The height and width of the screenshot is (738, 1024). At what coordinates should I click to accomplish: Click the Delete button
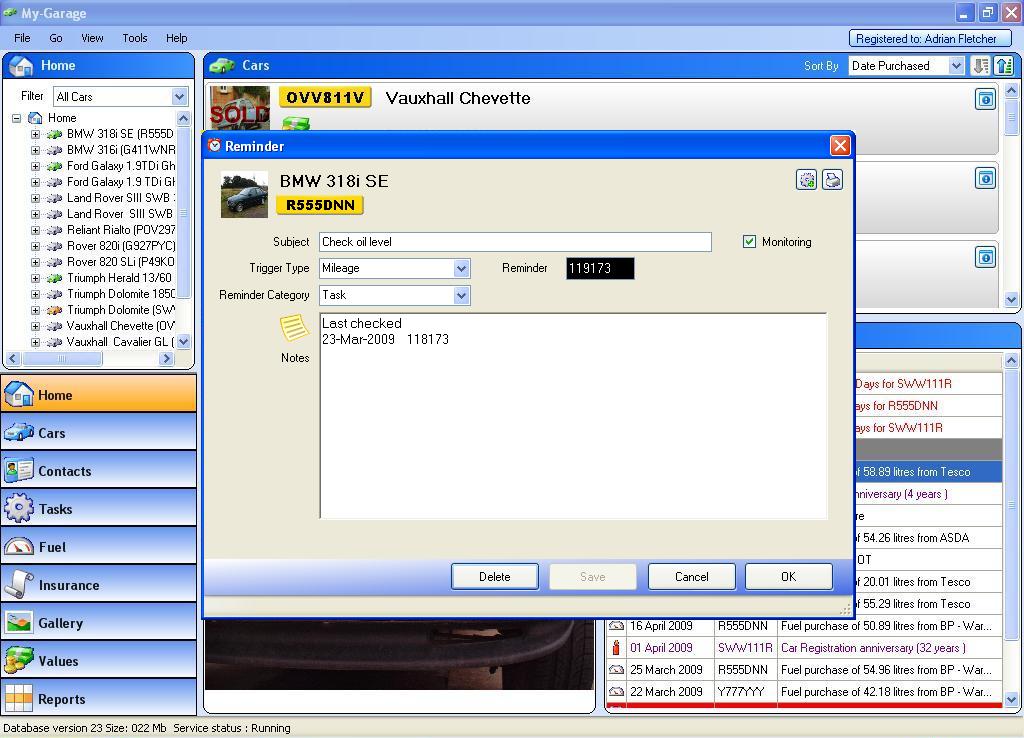coord(494,577)
